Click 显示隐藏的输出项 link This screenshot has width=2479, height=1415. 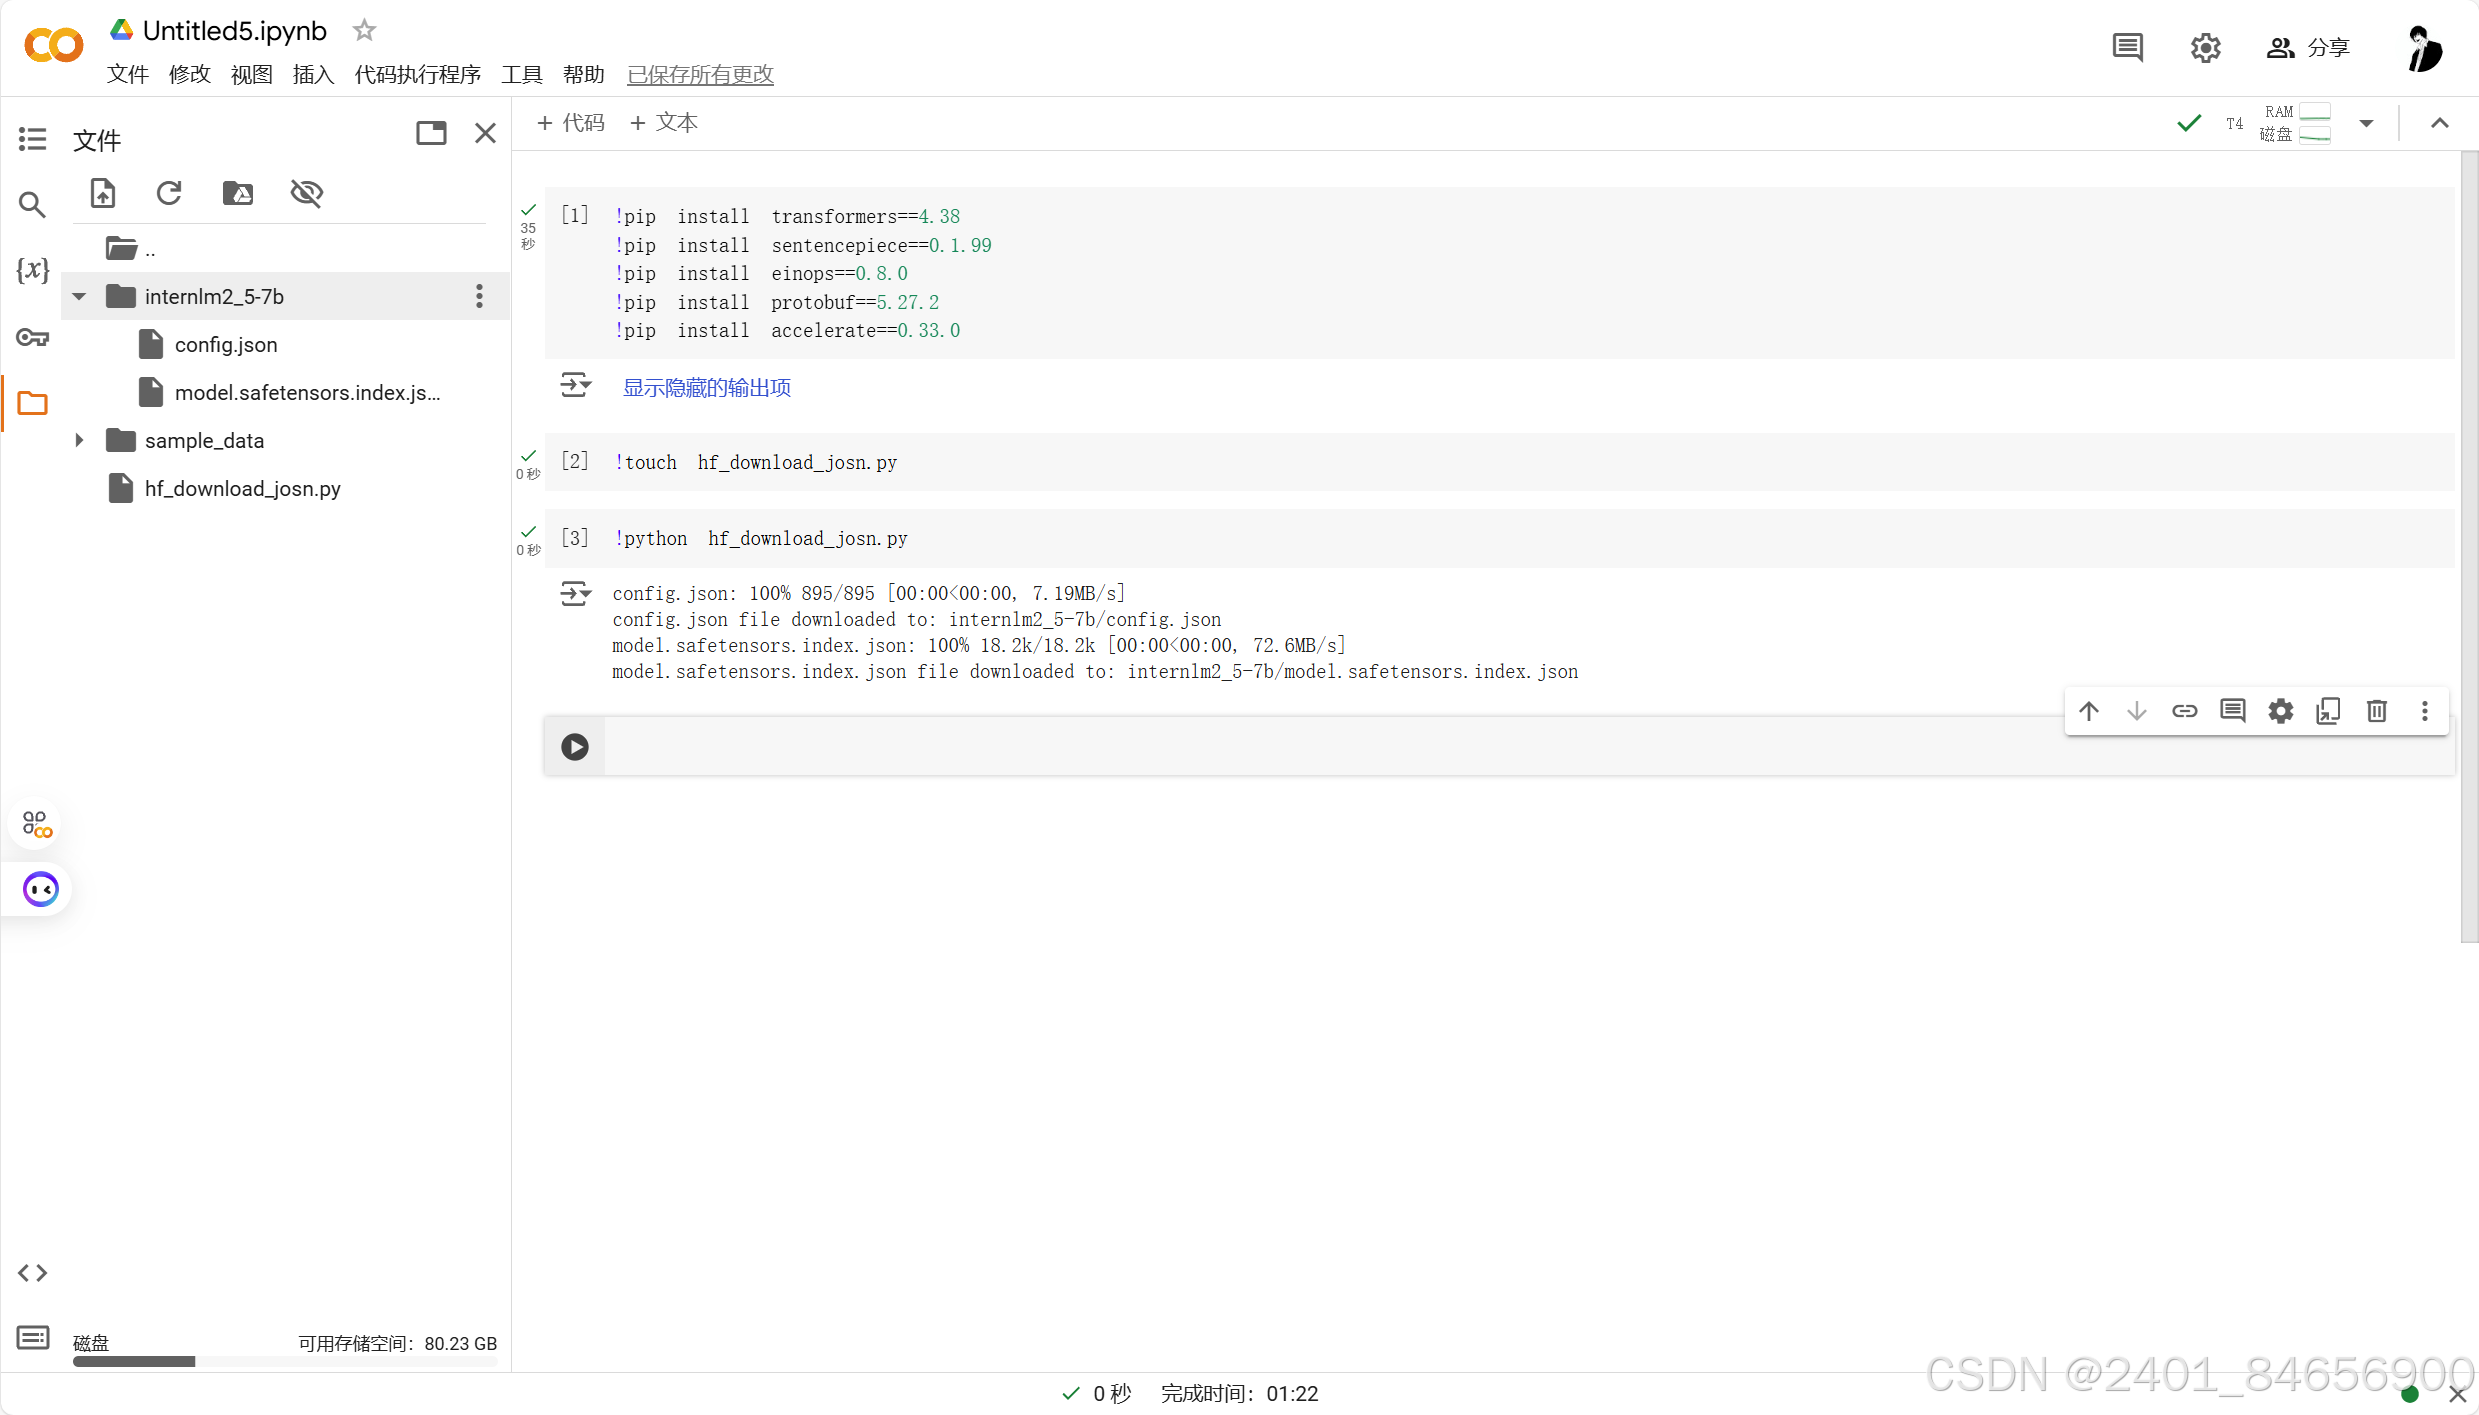(x=706, y=388)
